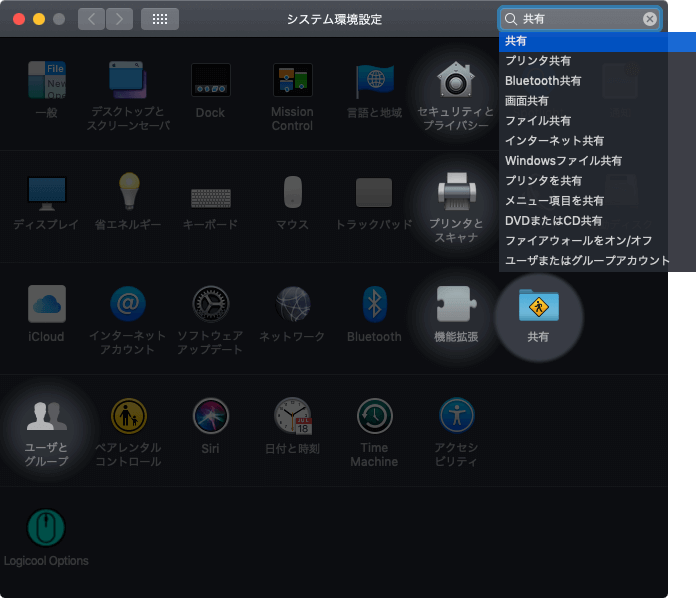Open Siri preferences icon

click(211, 416)
